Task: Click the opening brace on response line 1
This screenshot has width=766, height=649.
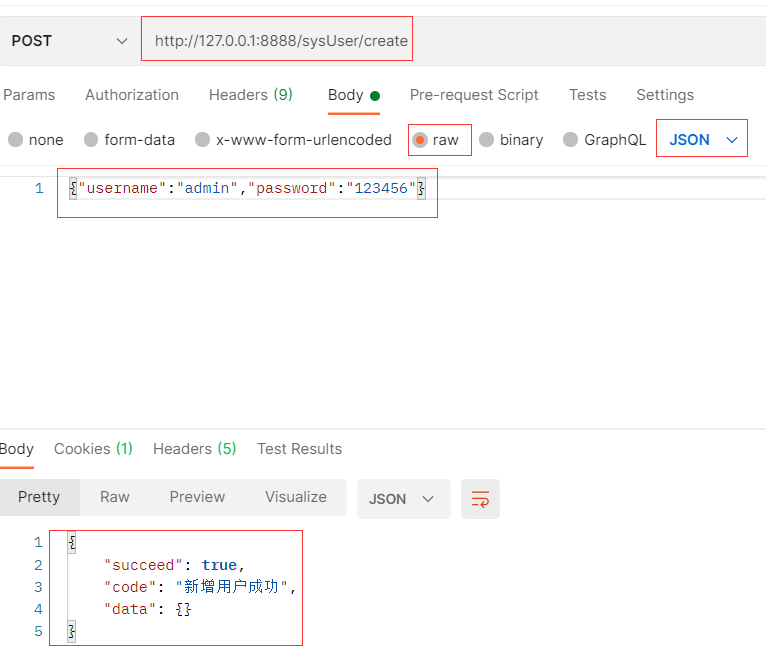Action: point(72,542)
